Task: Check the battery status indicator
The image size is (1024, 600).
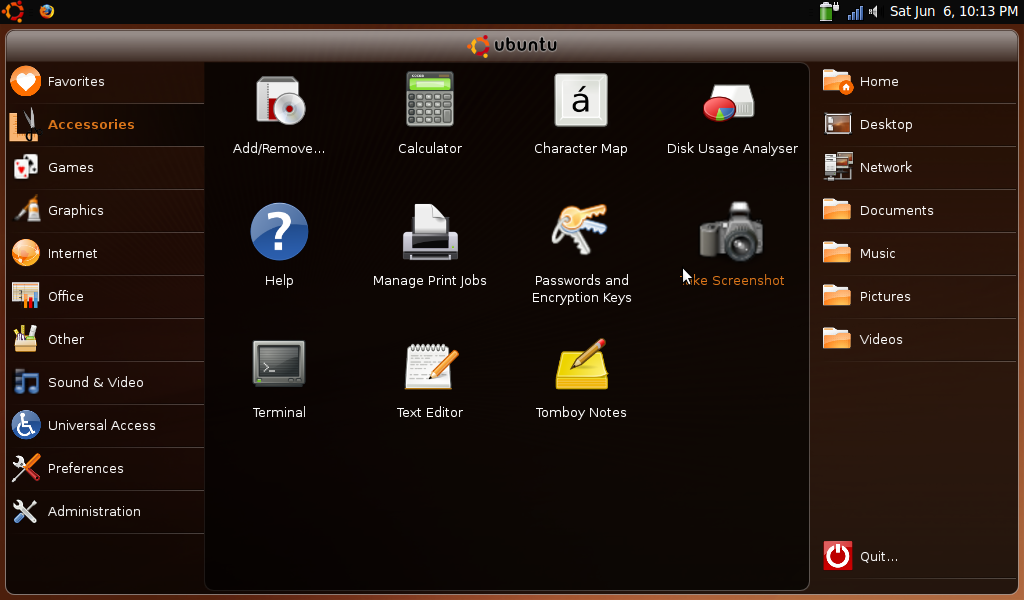Action: pyautogui.click(x=829, y=11)
